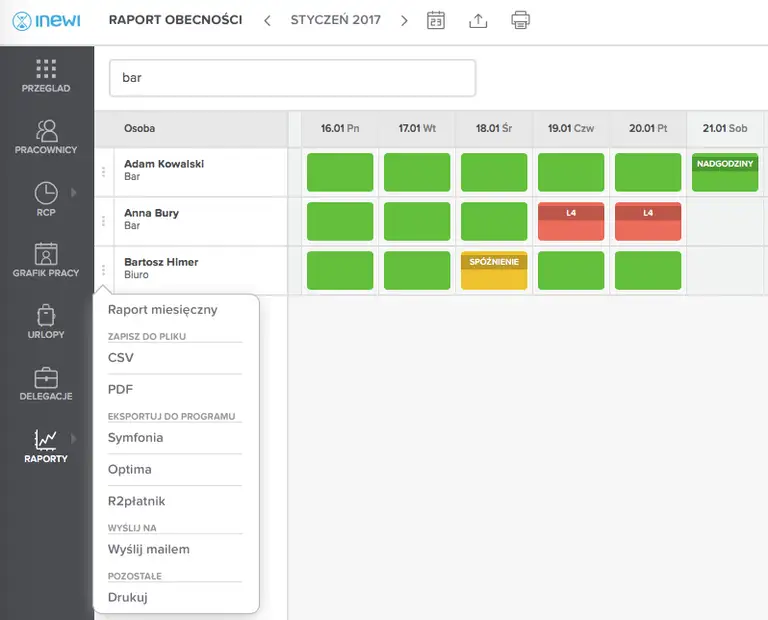Select Raport miesięczny from the menu
This screenshot has height=620, width=768.
click(162, 310)
